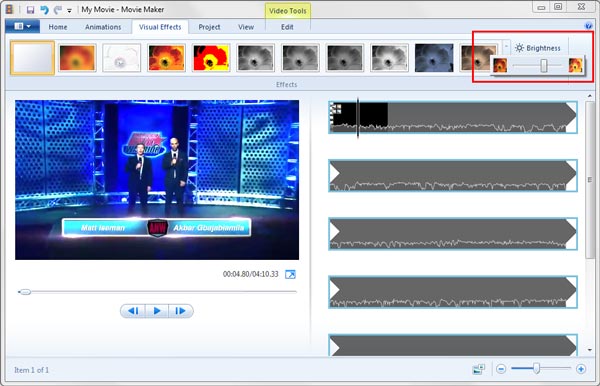Click the zoom in plus button
Screen dimensions: 600x386
coord(581,369)
